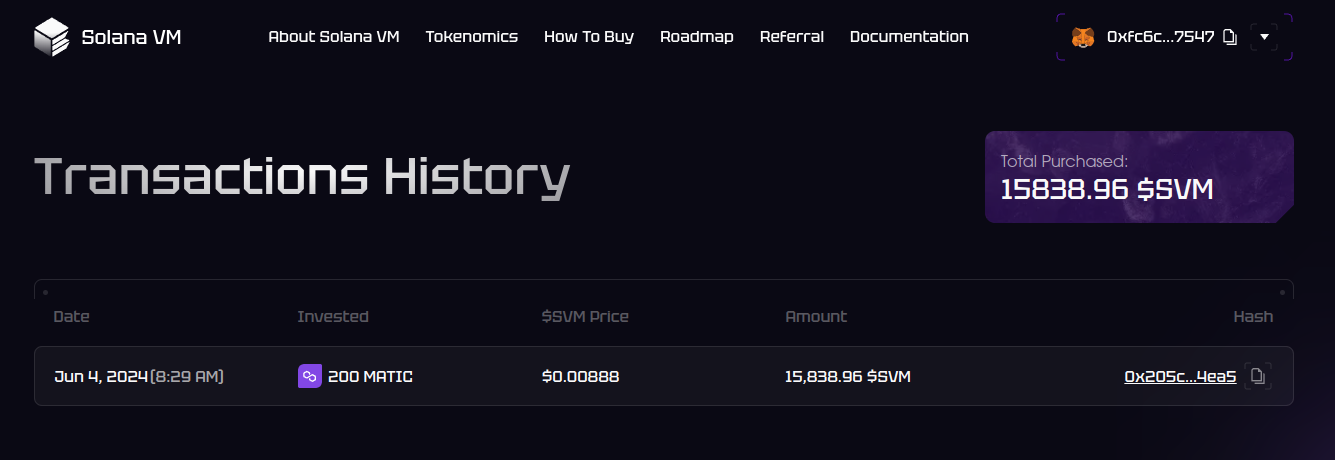Image resolution: width=1335 pixels, height=460 pixels.
Task: Click the Total Purchased 15838.96 $SVM card
Action: (x=1139, y=177)
